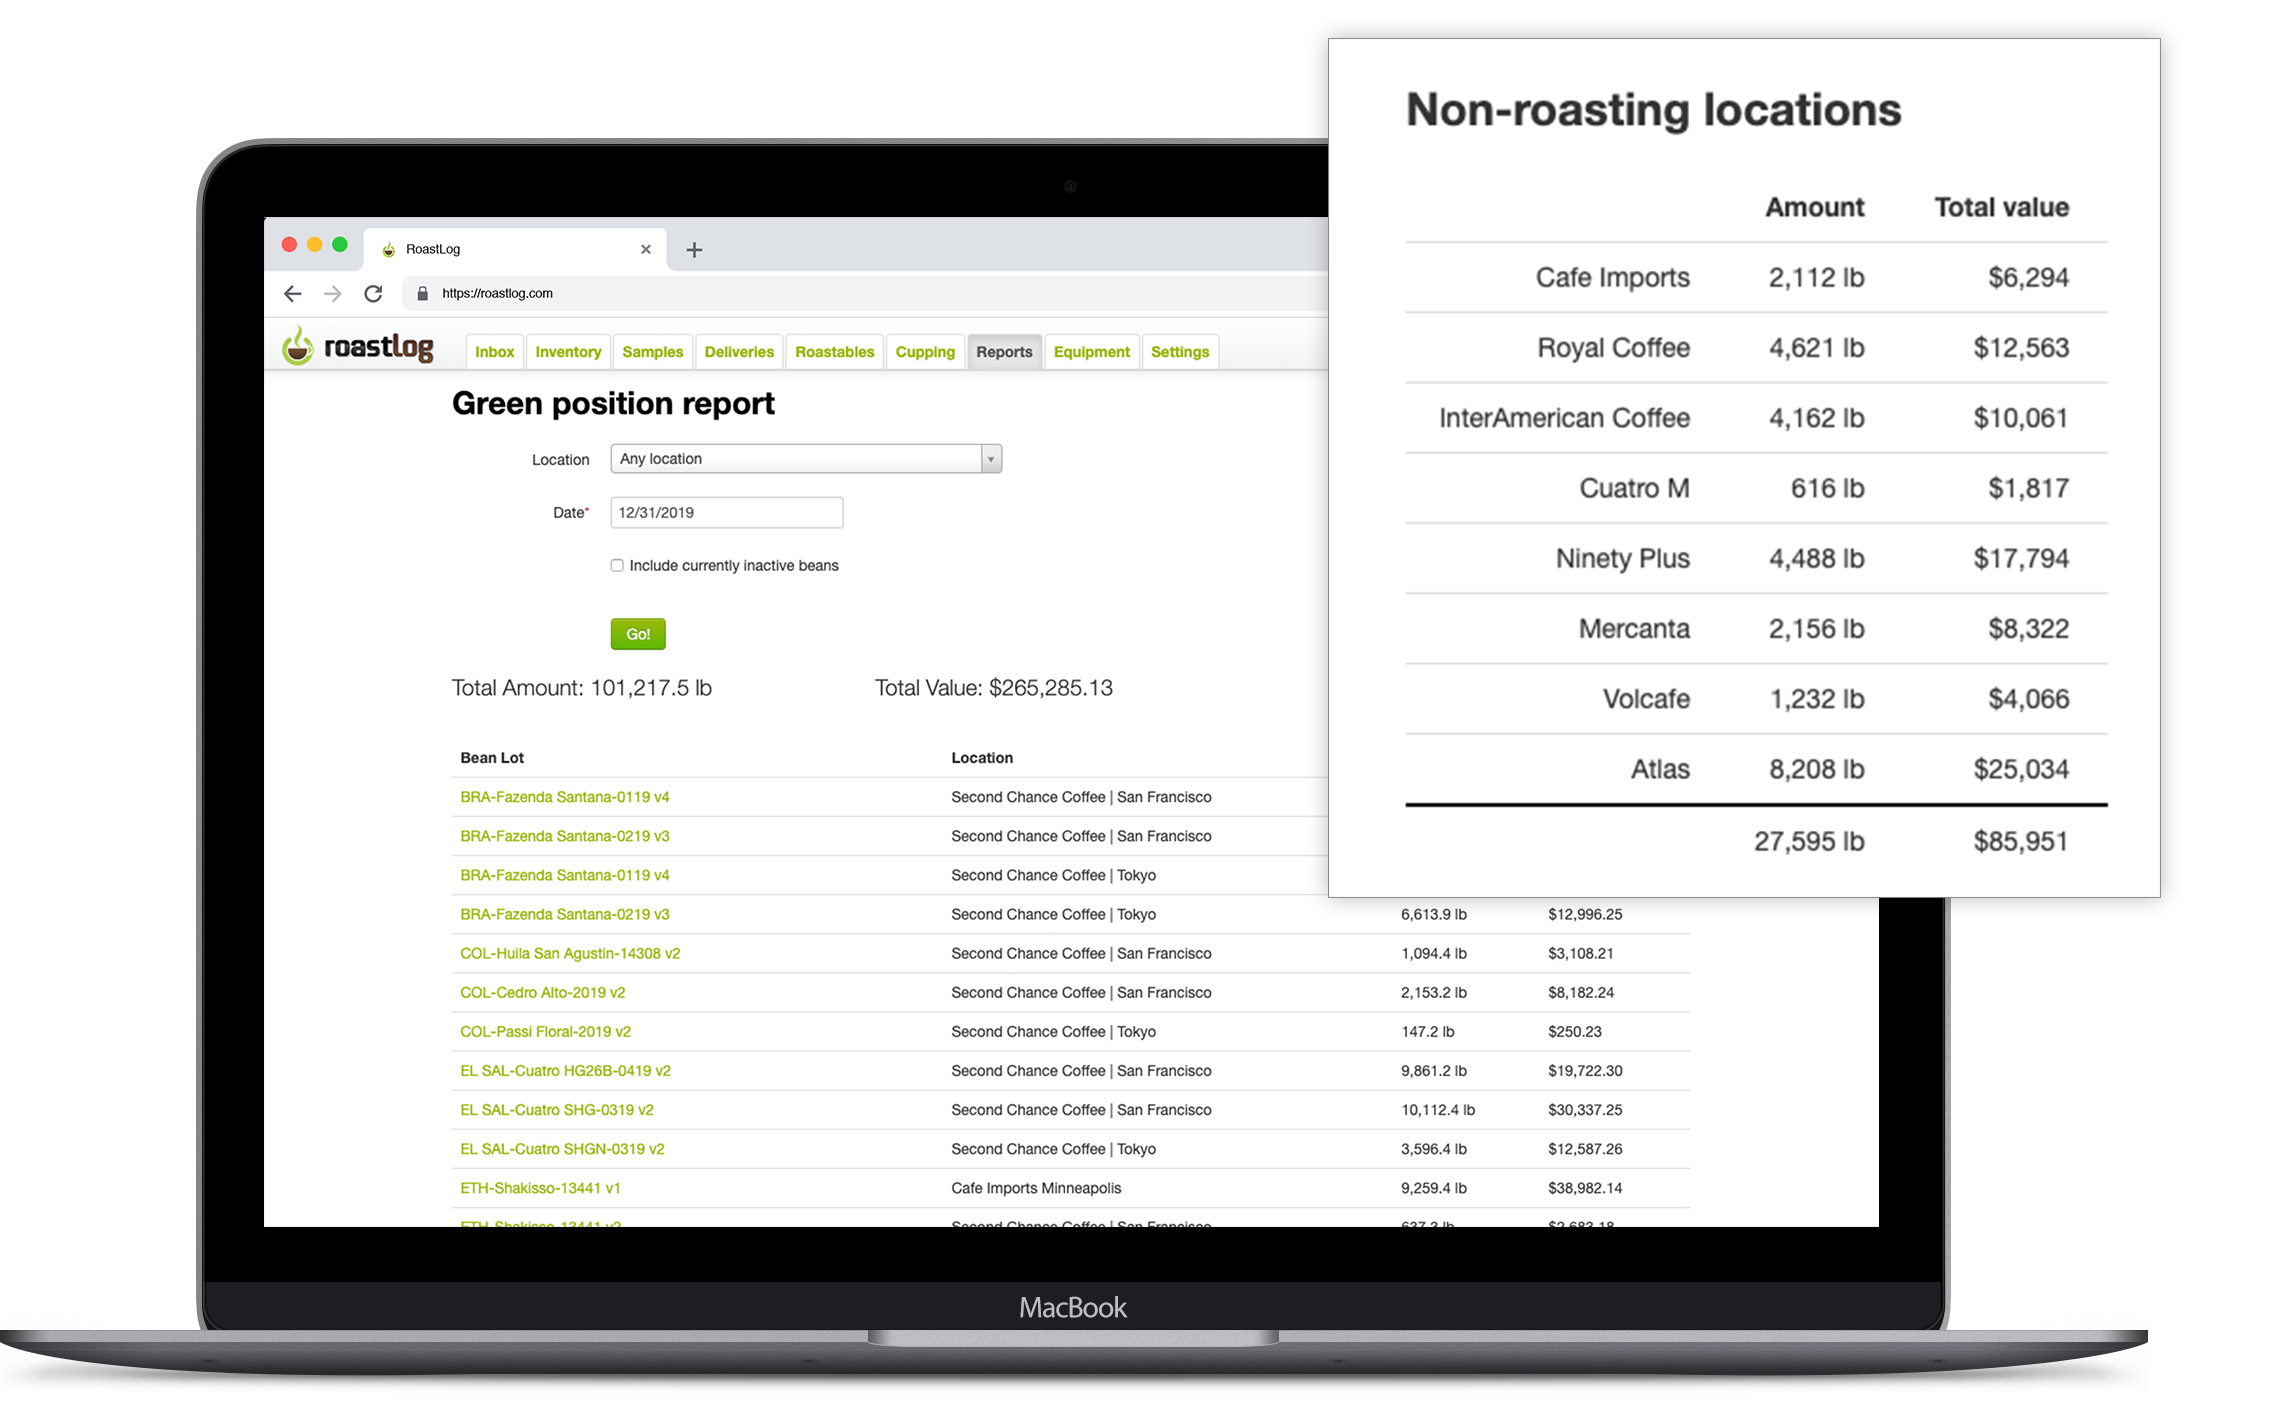The image size is (2284, 1401).
Task: Enable Include currently inactive beans checkbox
Action: [617, 566]
